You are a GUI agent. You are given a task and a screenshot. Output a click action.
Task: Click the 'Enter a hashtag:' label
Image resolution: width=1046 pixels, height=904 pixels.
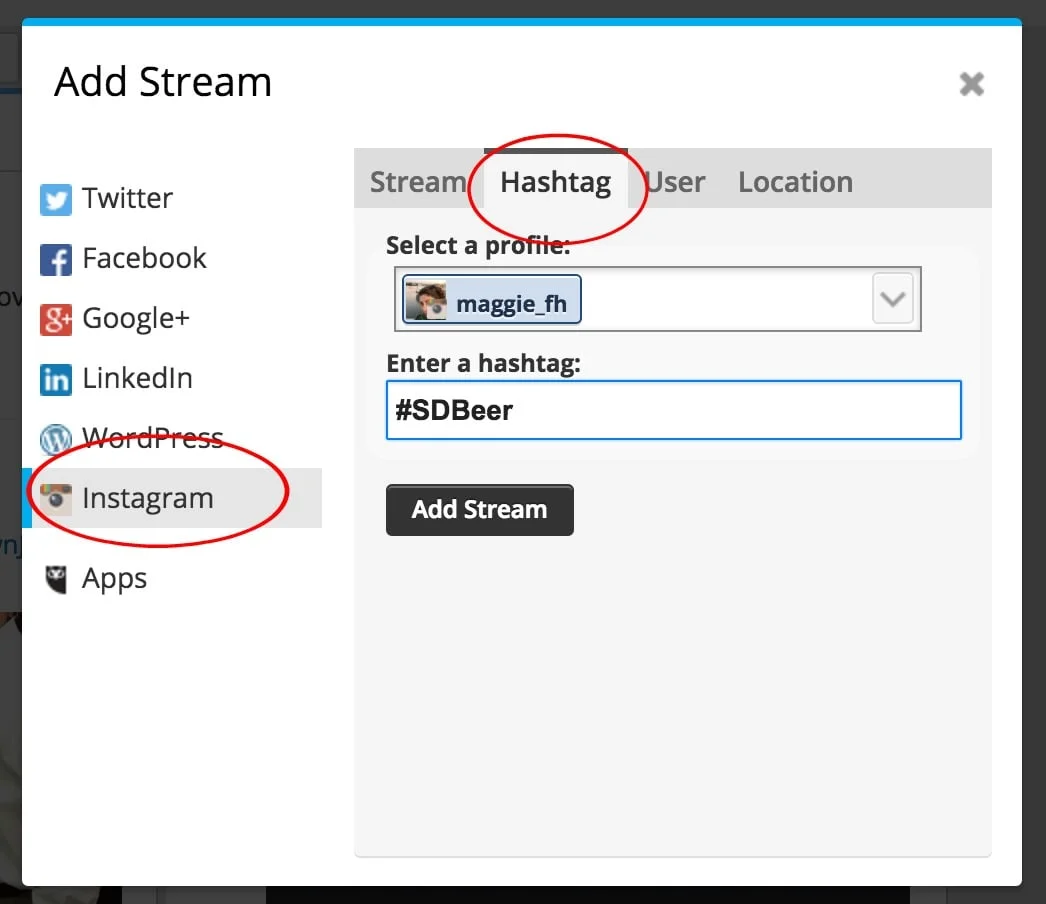[484, 364]
